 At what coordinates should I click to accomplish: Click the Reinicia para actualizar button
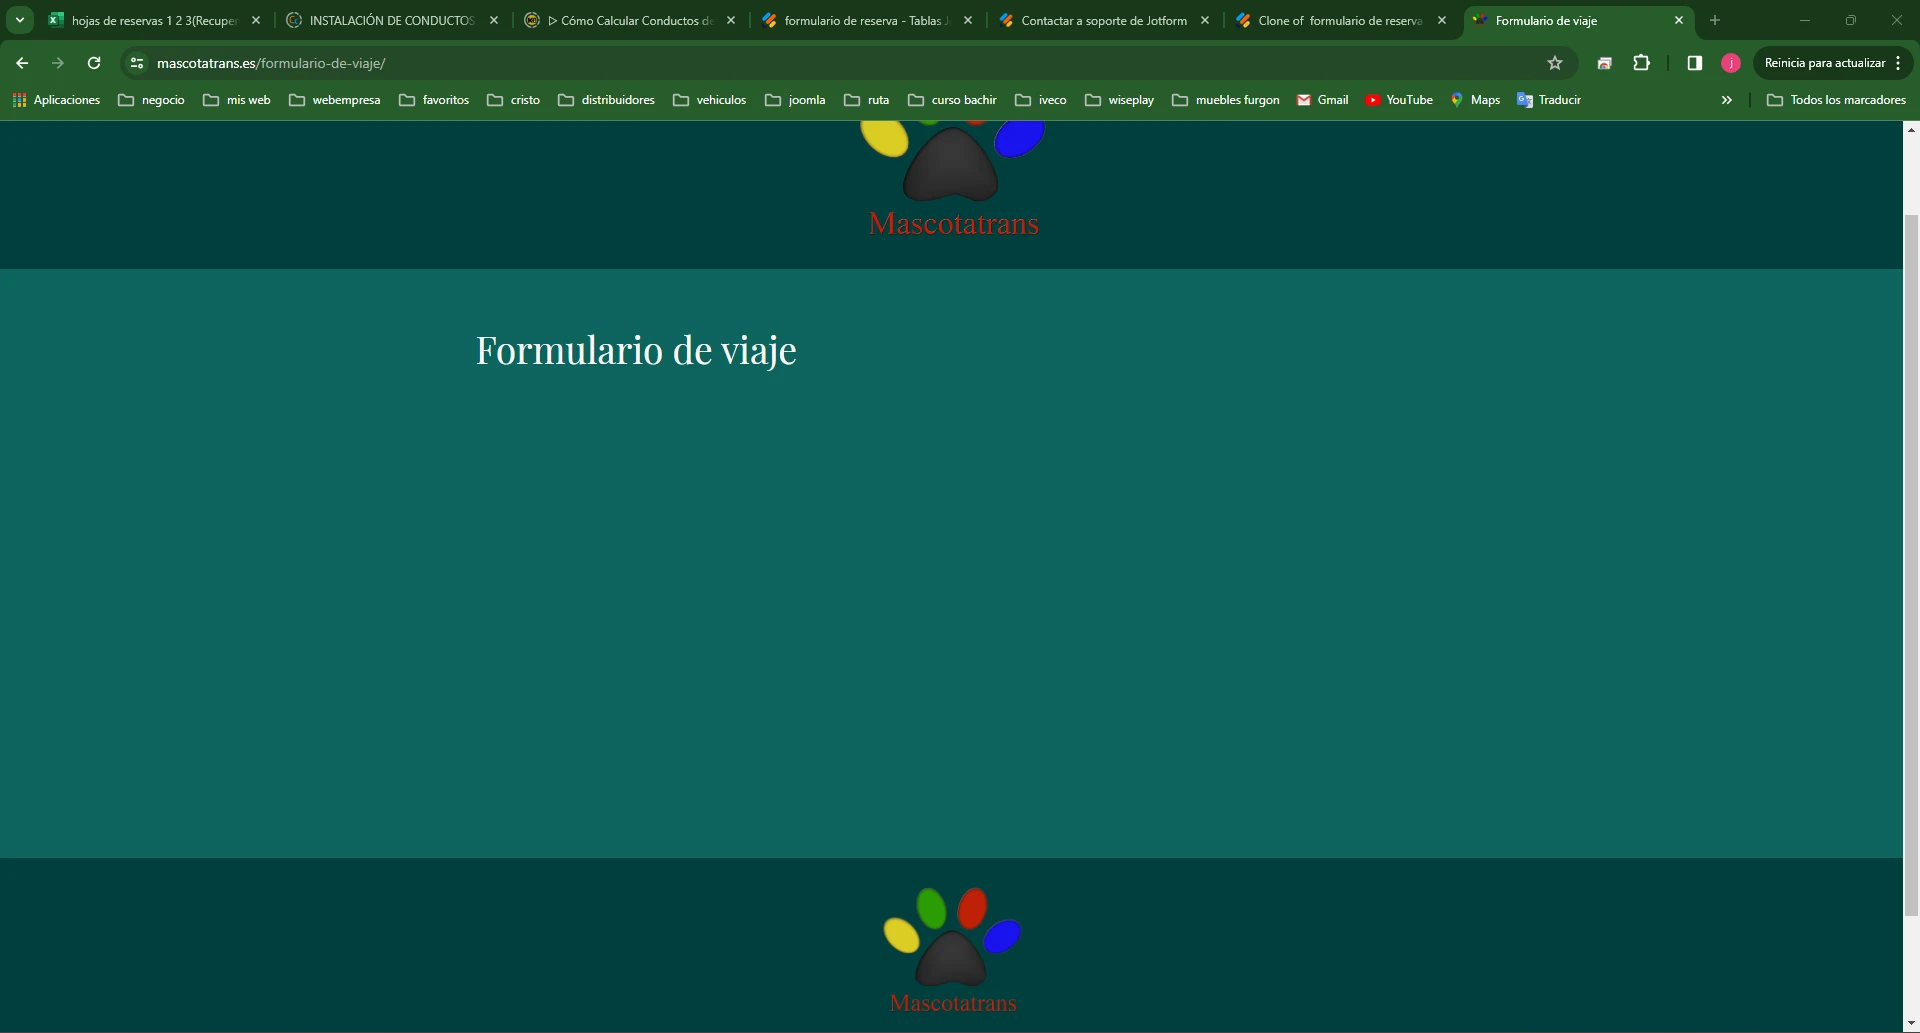pos(1824,62)
